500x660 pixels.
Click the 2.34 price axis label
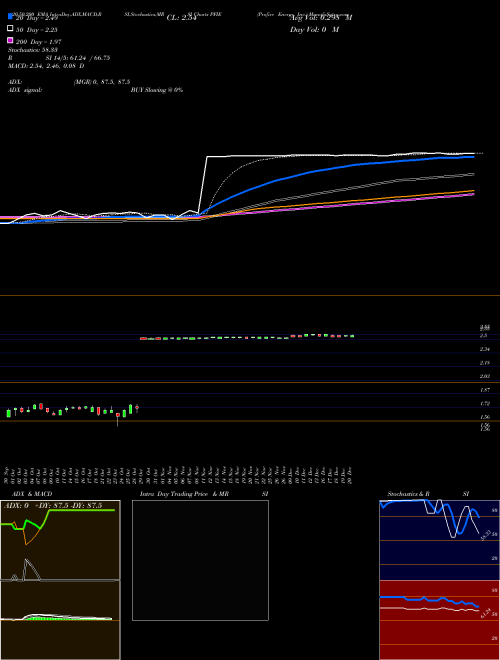pyautogui.click(x=484, y=349)
